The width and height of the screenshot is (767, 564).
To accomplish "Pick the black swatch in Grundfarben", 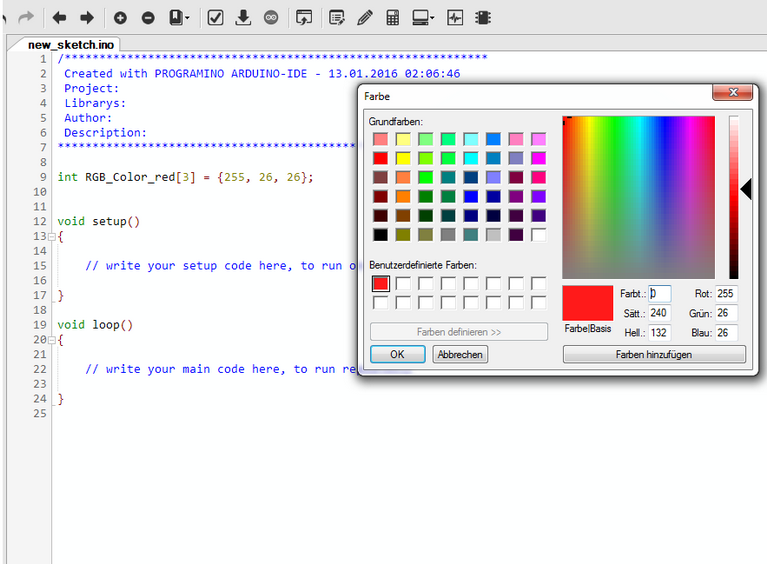I will tap(381, 235).
